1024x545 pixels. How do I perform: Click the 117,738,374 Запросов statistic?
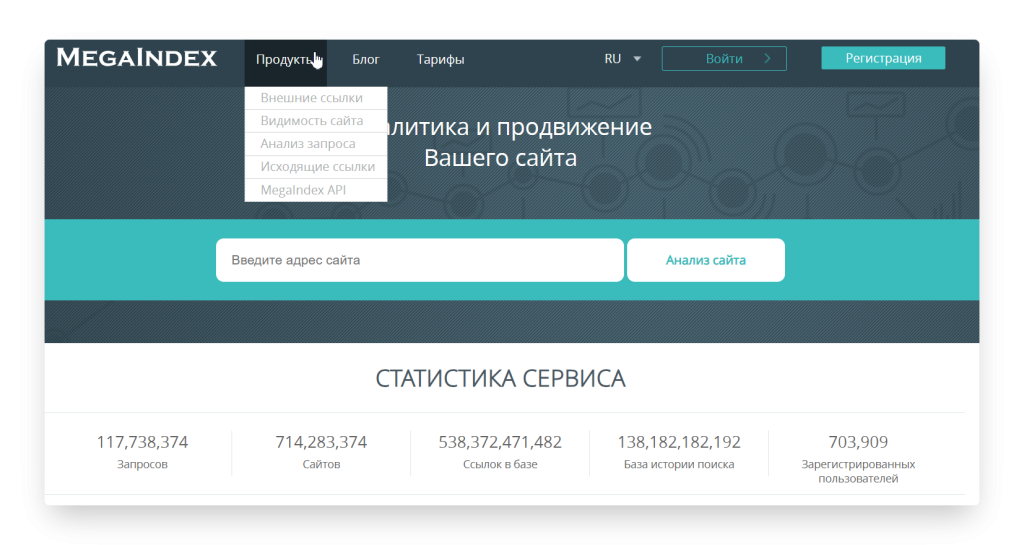(x=142, y=451)
